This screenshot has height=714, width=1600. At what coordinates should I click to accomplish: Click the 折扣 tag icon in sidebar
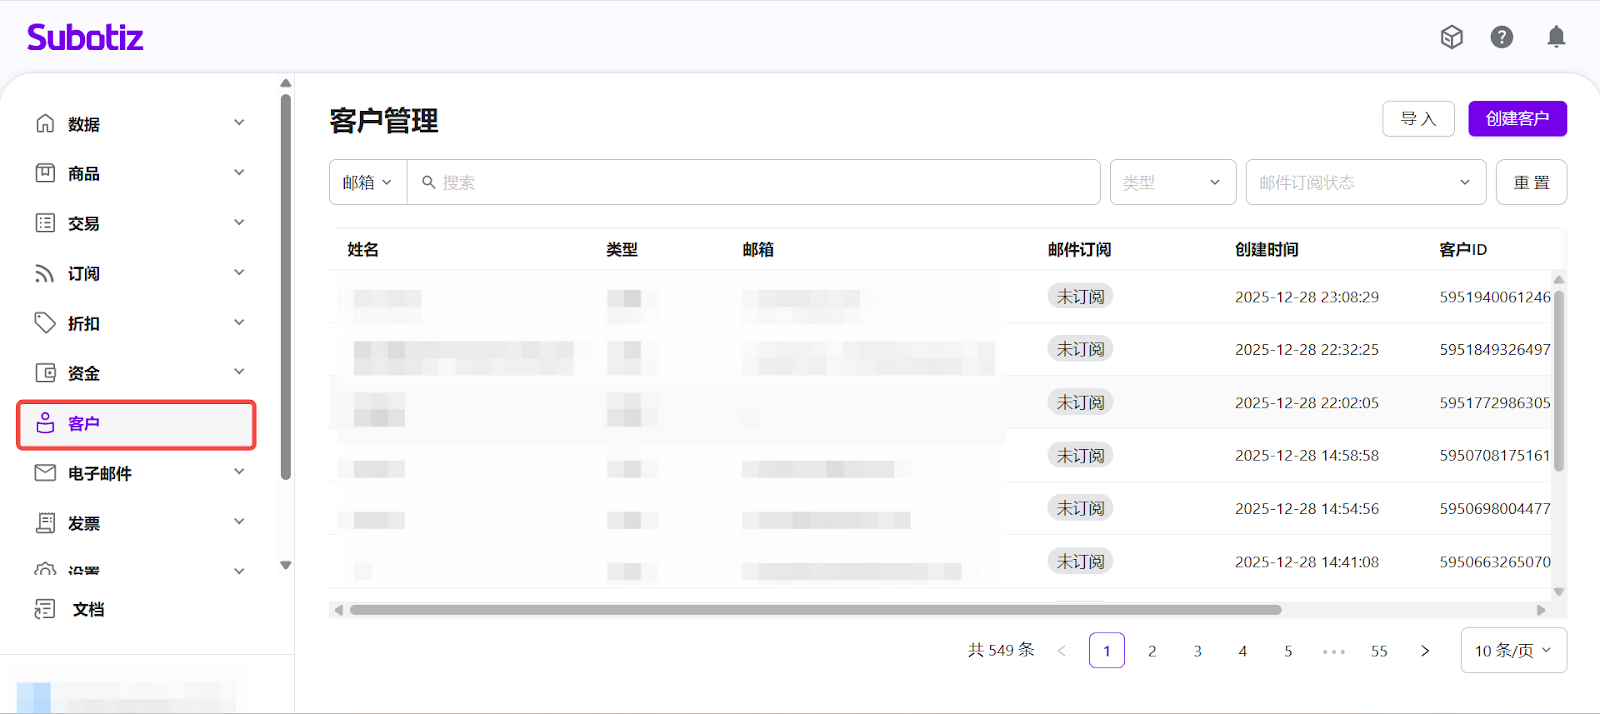pos(45,323)
